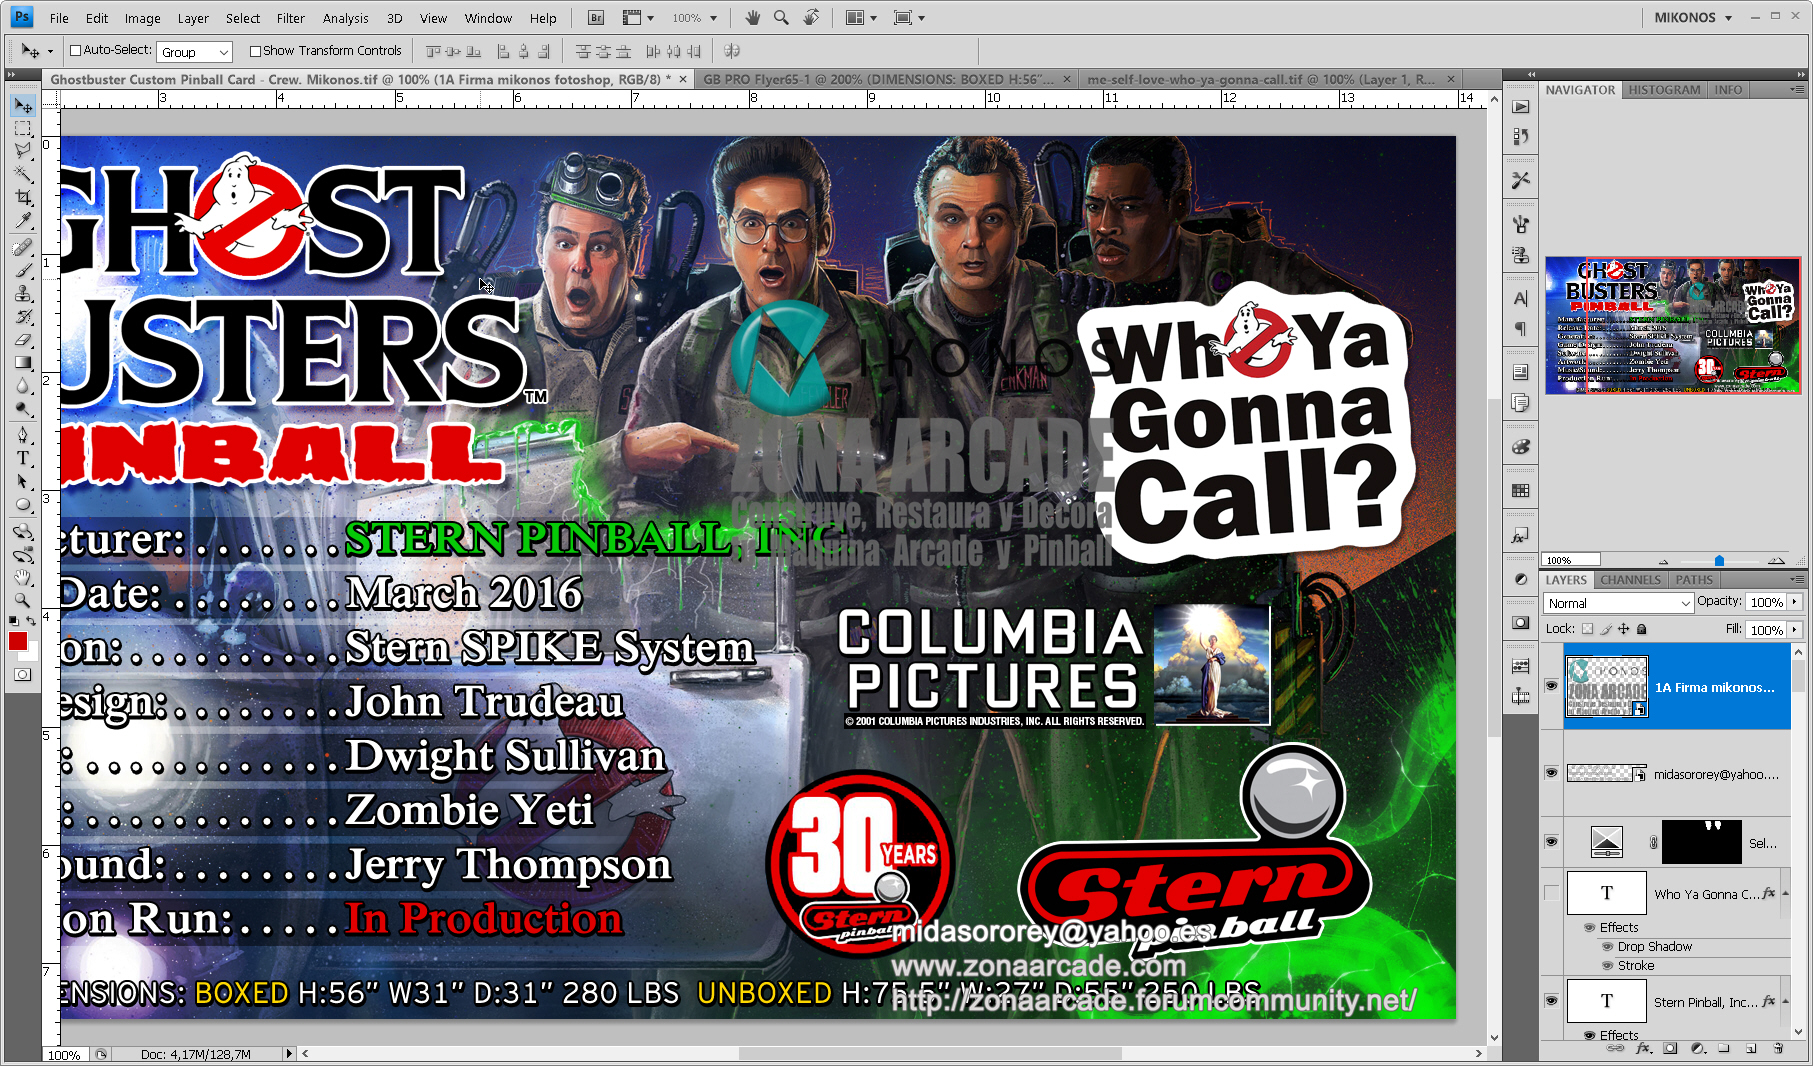This screenshot has height=1066, width=1813.
Task: Open the Fill slider arrow
Action: pos(1795,630)
